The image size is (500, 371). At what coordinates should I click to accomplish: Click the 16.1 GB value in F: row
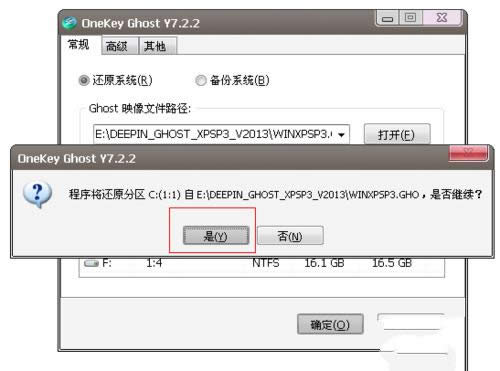click(x=324, y=263)
